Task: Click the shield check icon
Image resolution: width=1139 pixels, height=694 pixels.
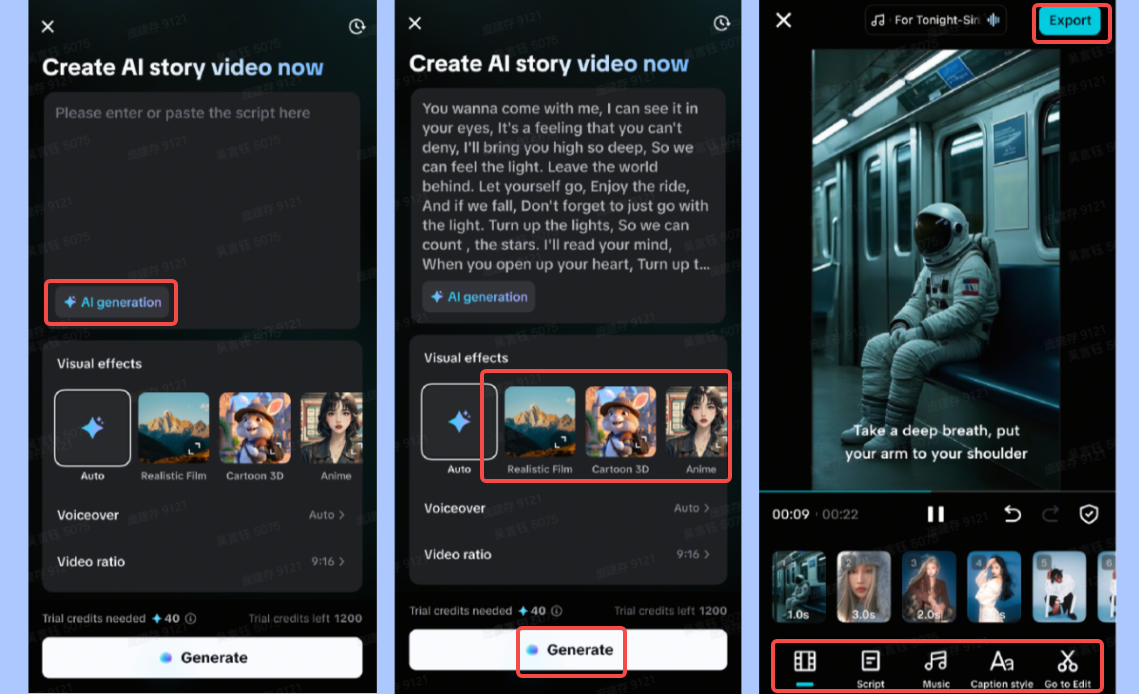Action: pos(1088,515)
